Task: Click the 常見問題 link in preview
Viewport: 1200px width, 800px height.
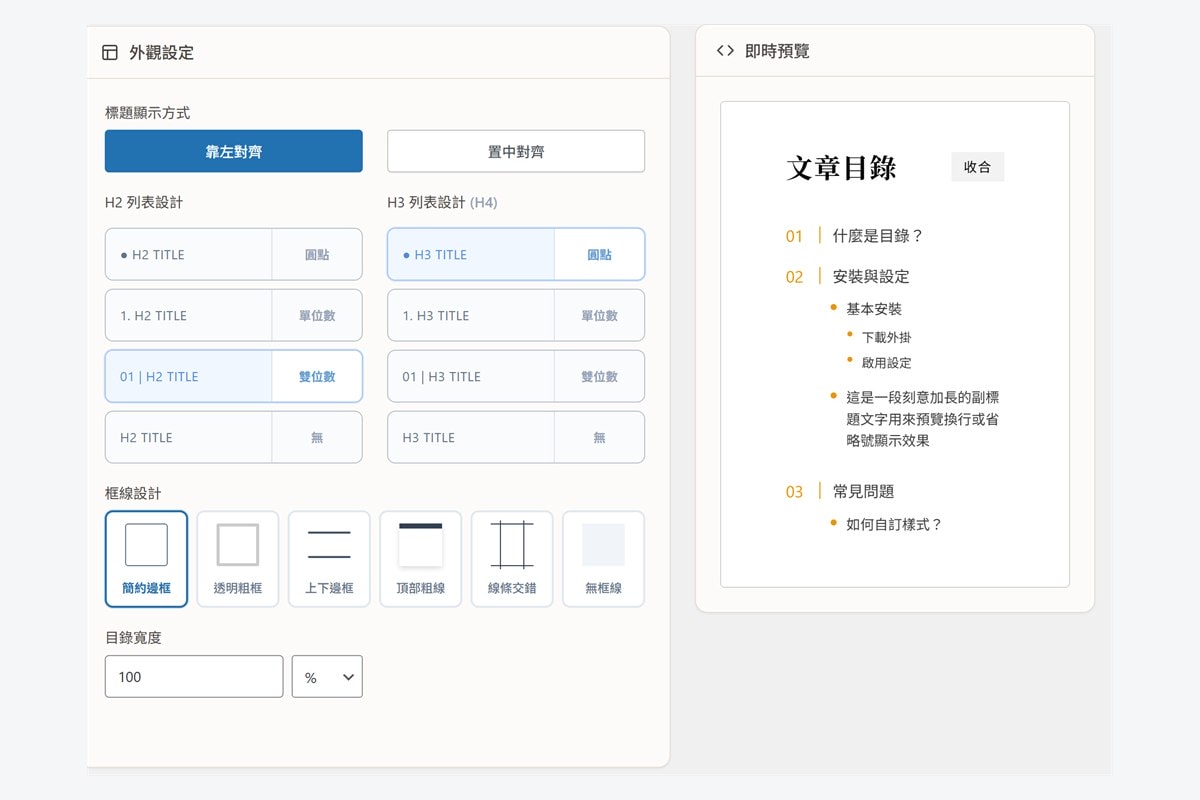Action: coord(863,491)
